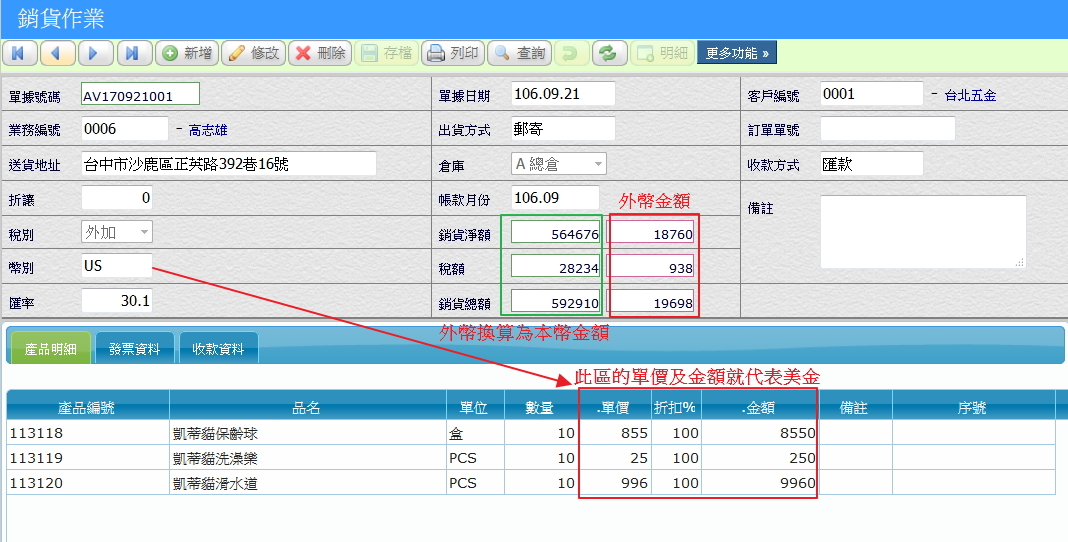This screenshot has height=542, width=1068.
Task: Select the 產品明細 tab
Action: [49, 349]
